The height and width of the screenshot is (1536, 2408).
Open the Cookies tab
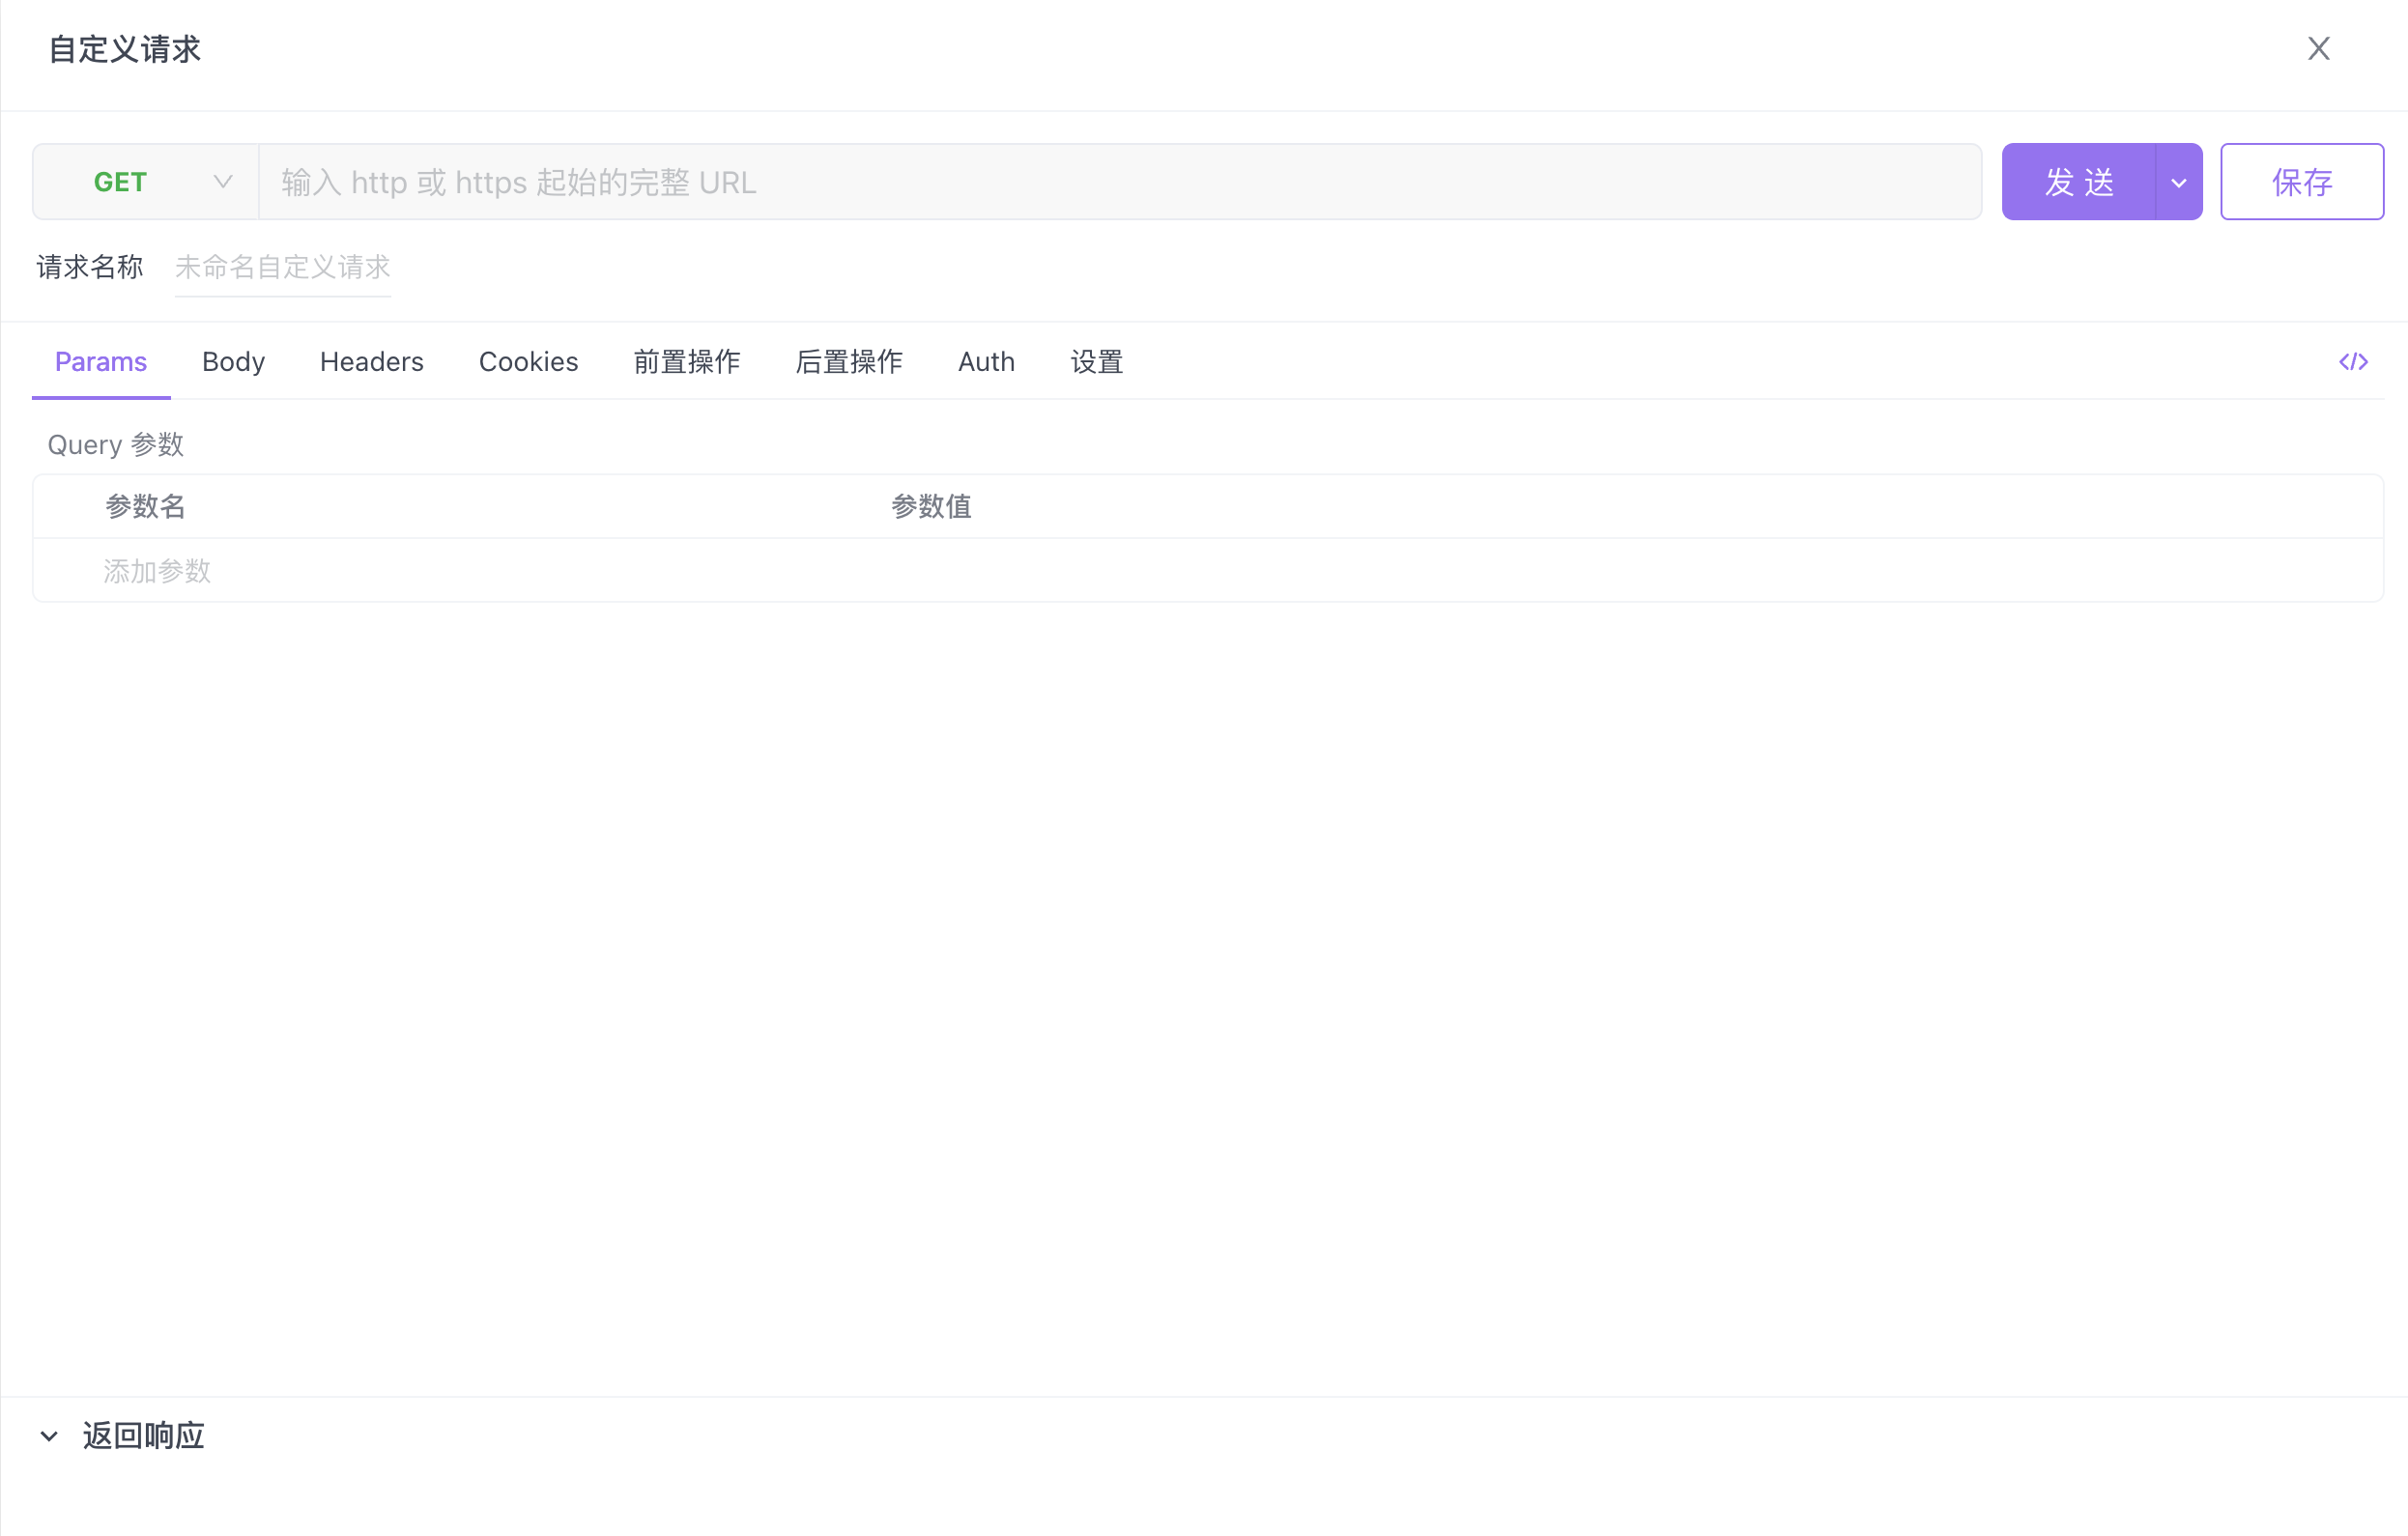528,362
